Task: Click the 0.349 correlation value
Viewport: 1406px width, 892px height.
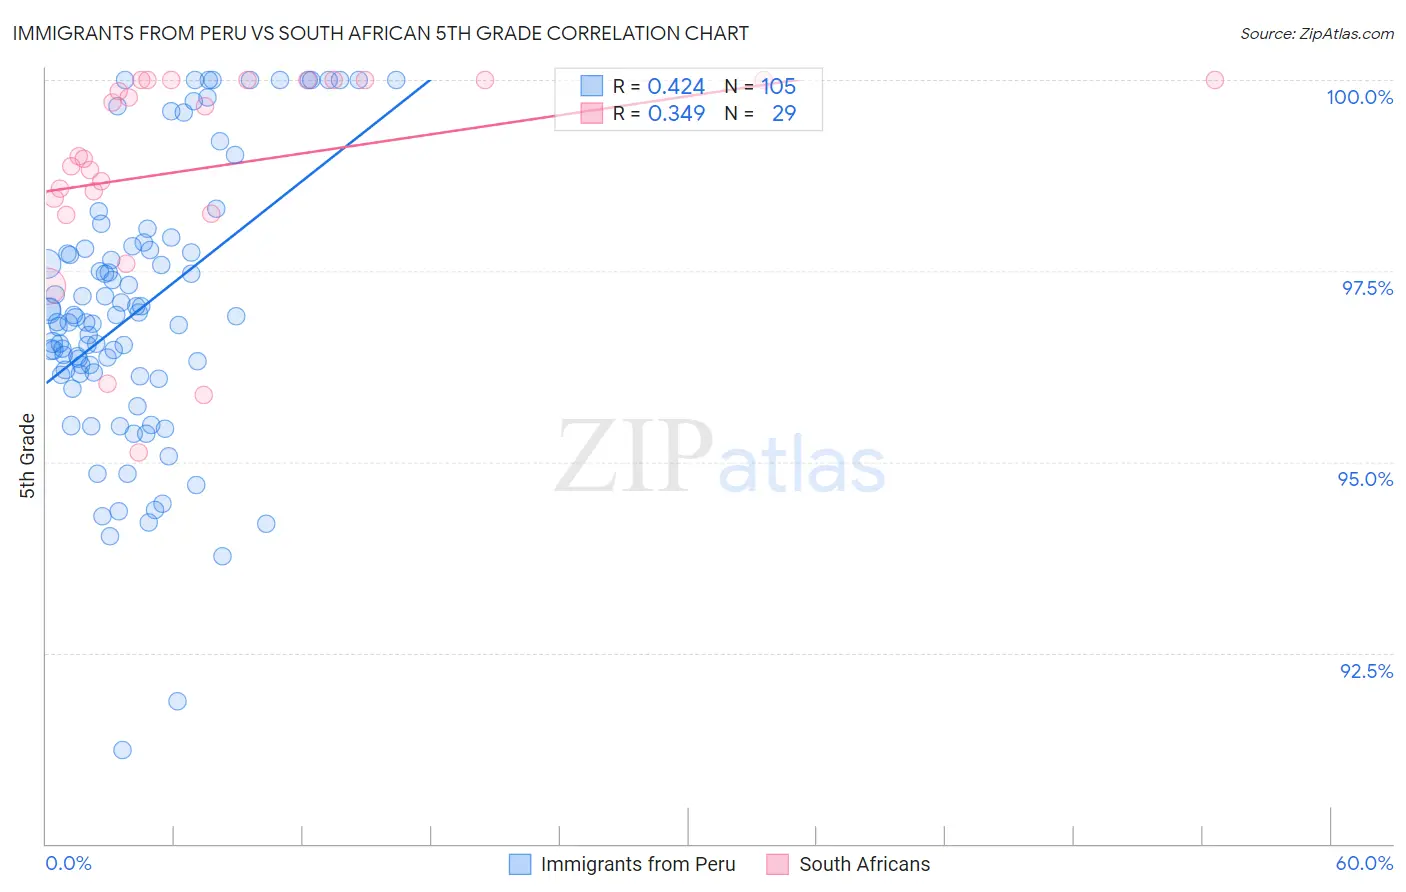Action: point(676,113)
